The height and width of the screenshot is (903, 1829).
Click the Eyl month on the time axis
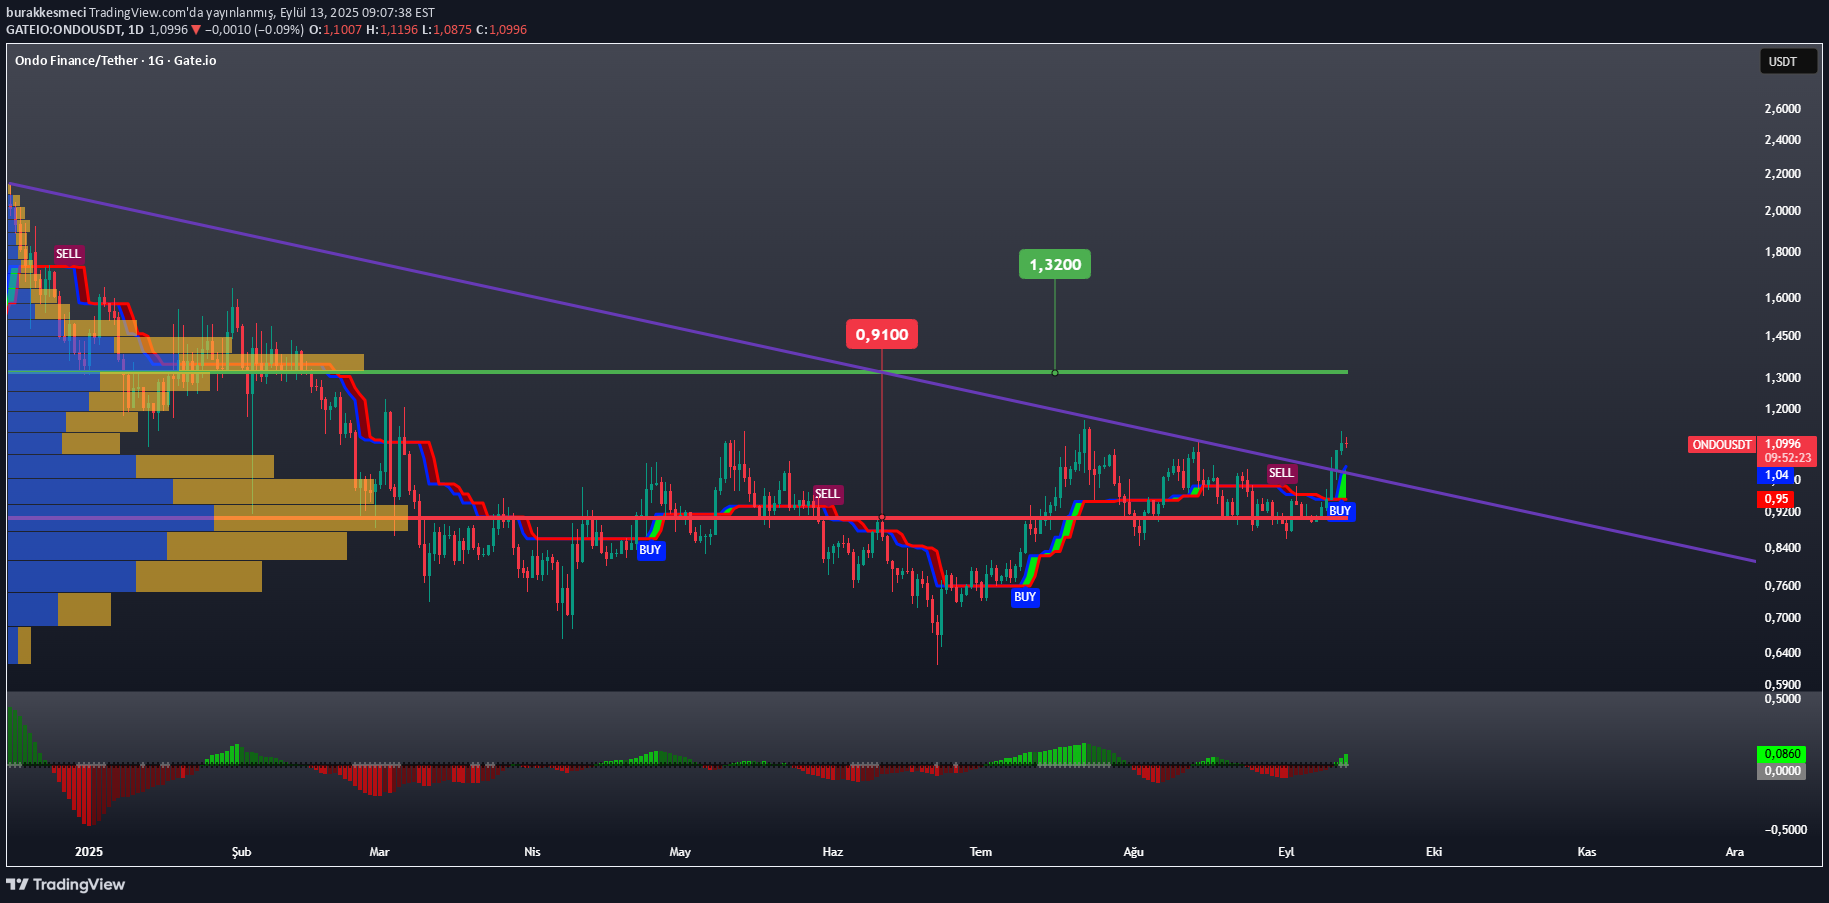pyautogui.click(x=1286, y=852)
